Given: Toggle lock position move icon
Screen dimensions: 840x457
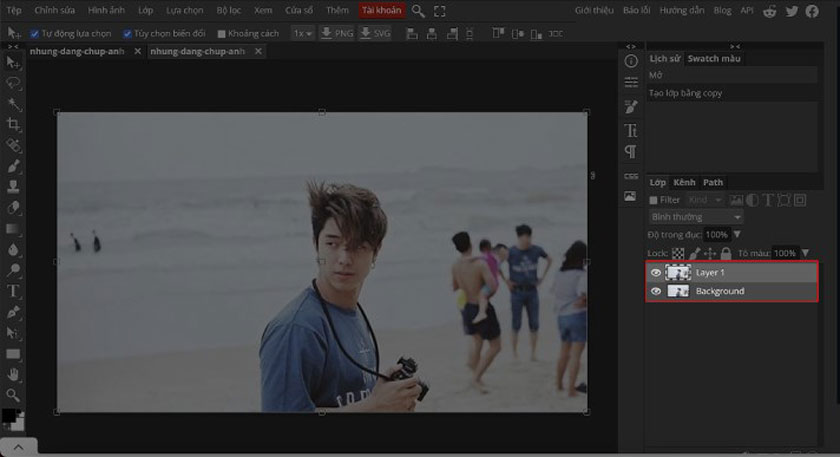Looking at the screenshot, I should tap(710, 253).
